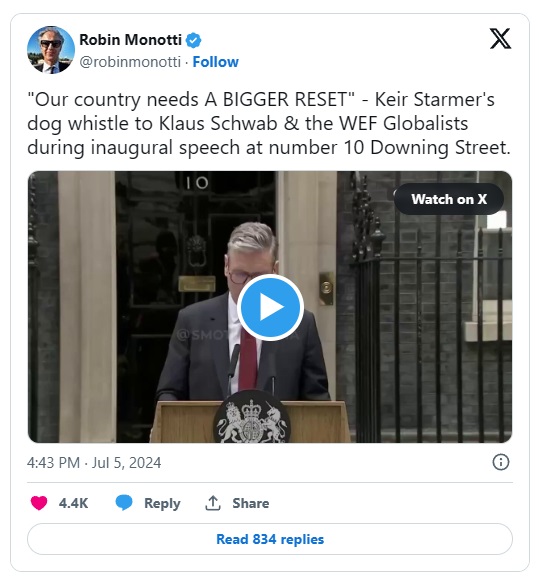Open the Robin Monotti display name
This screenshot has height=584, width=539.
tap(130, 40)
